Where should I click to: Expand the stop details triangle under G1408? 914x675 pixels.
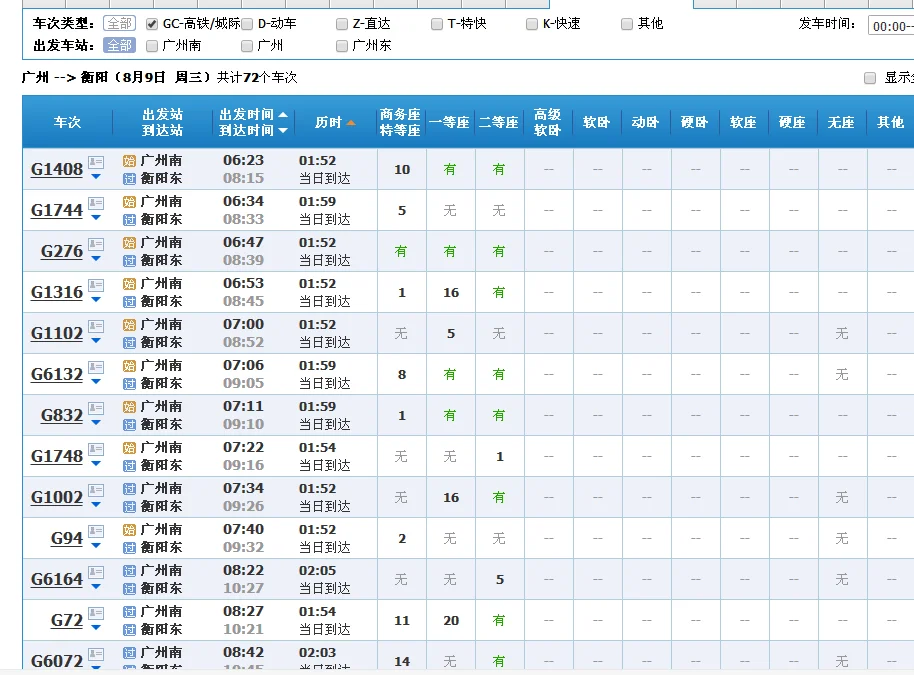pos(94,176)
